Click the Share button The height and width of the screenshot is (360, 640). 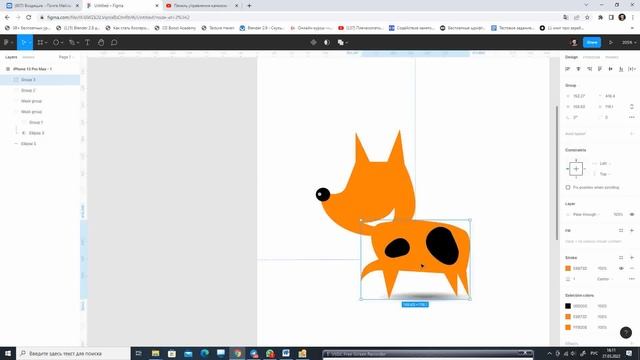(x=592, y=42)
